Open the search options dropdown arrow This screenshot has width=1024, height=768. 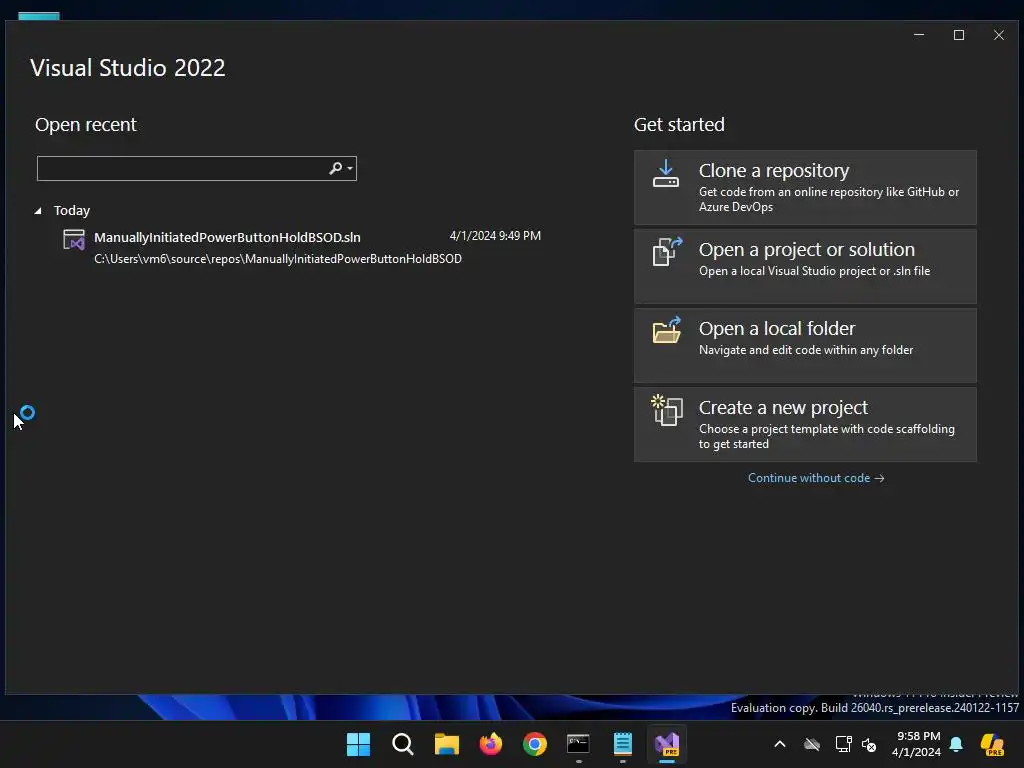tap(350, 168)
